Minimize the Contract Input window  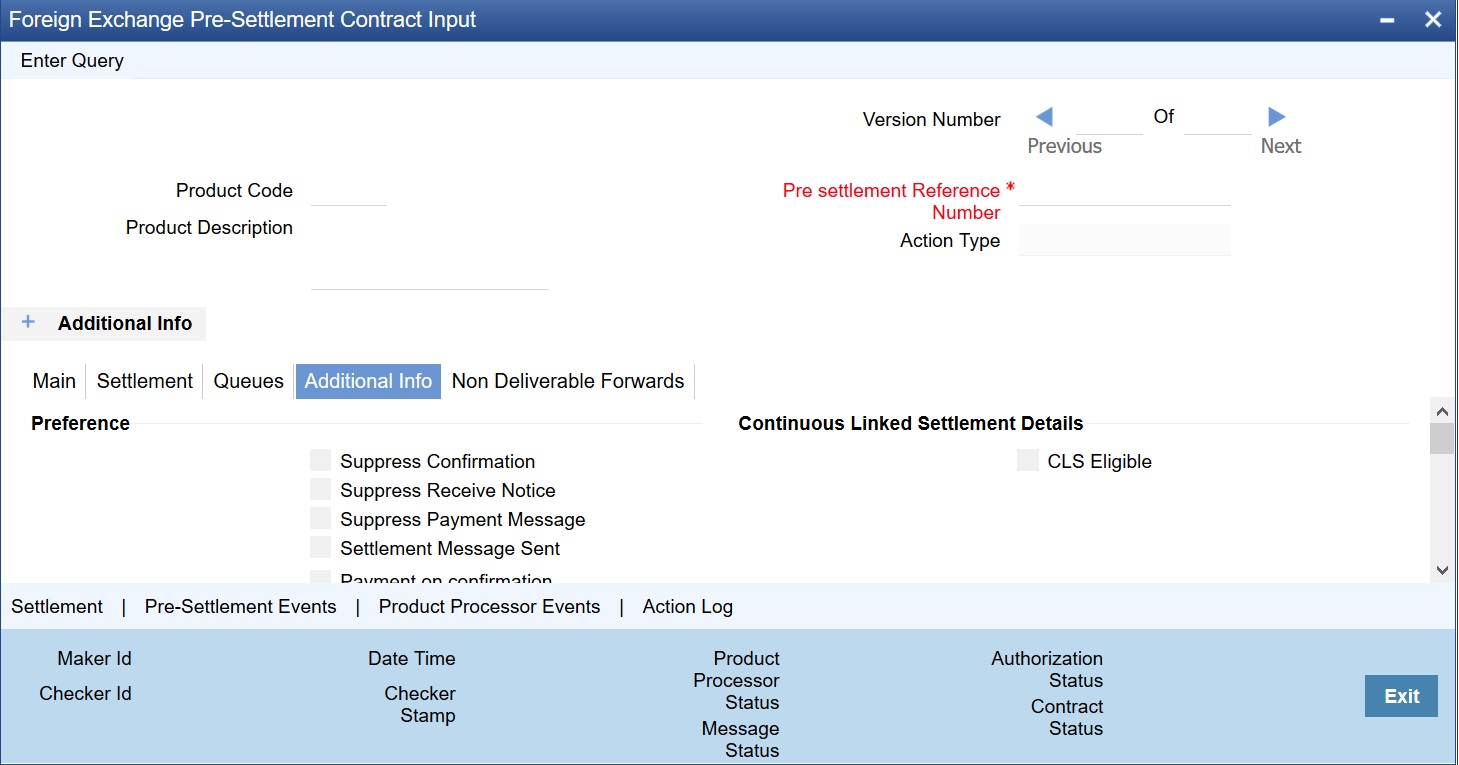pyautogui.click(x=1387, y=20)
